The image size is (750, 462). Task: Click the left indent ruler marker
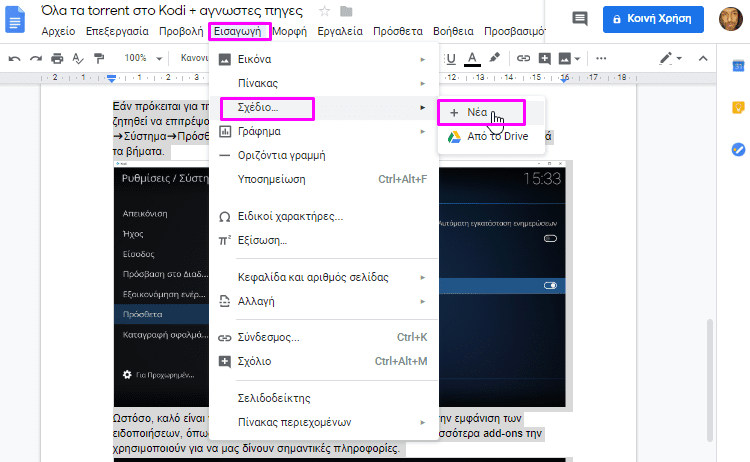coord(111,78)
